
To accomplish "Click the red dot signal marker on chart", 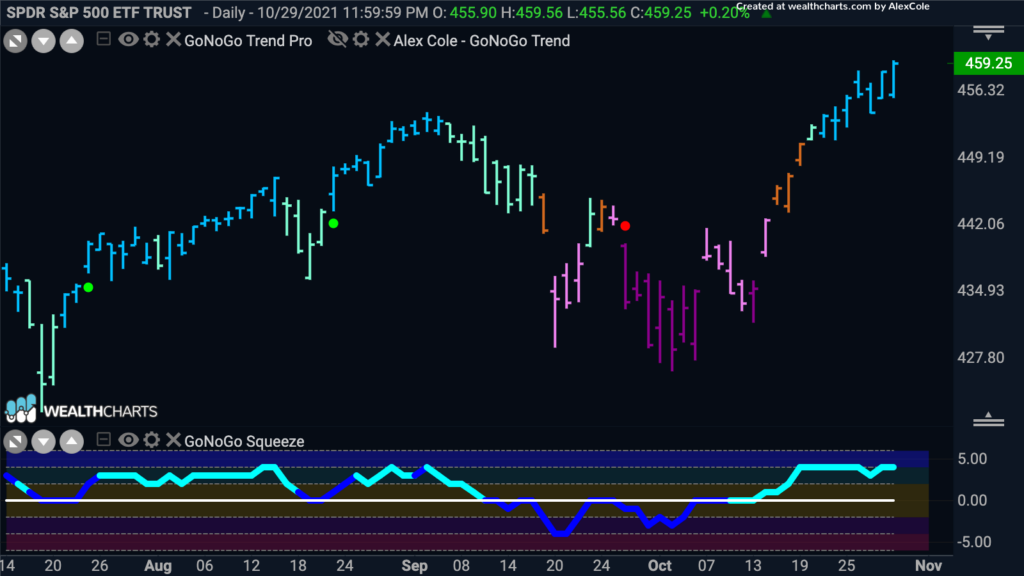I will point(625,226).
